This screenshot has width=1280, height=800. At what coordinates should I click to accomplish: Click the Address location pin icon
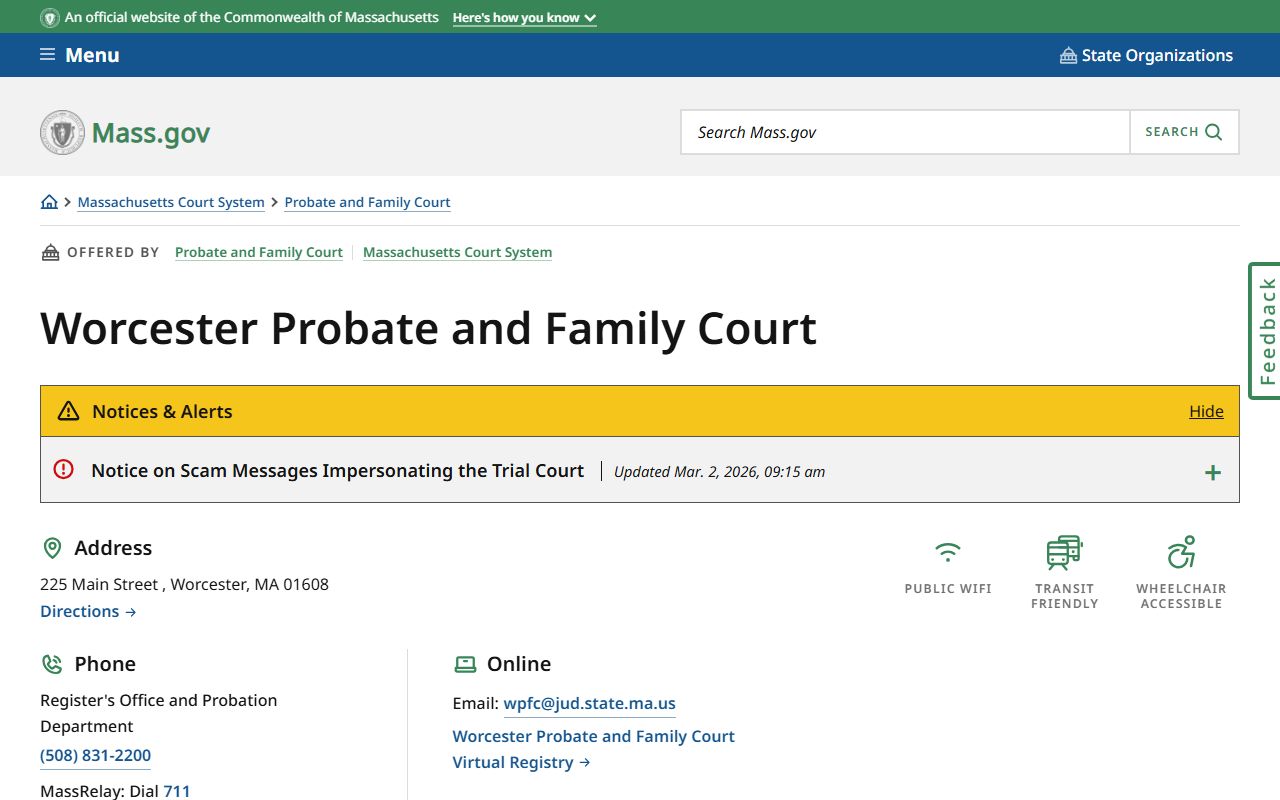[x=52, y=548]
